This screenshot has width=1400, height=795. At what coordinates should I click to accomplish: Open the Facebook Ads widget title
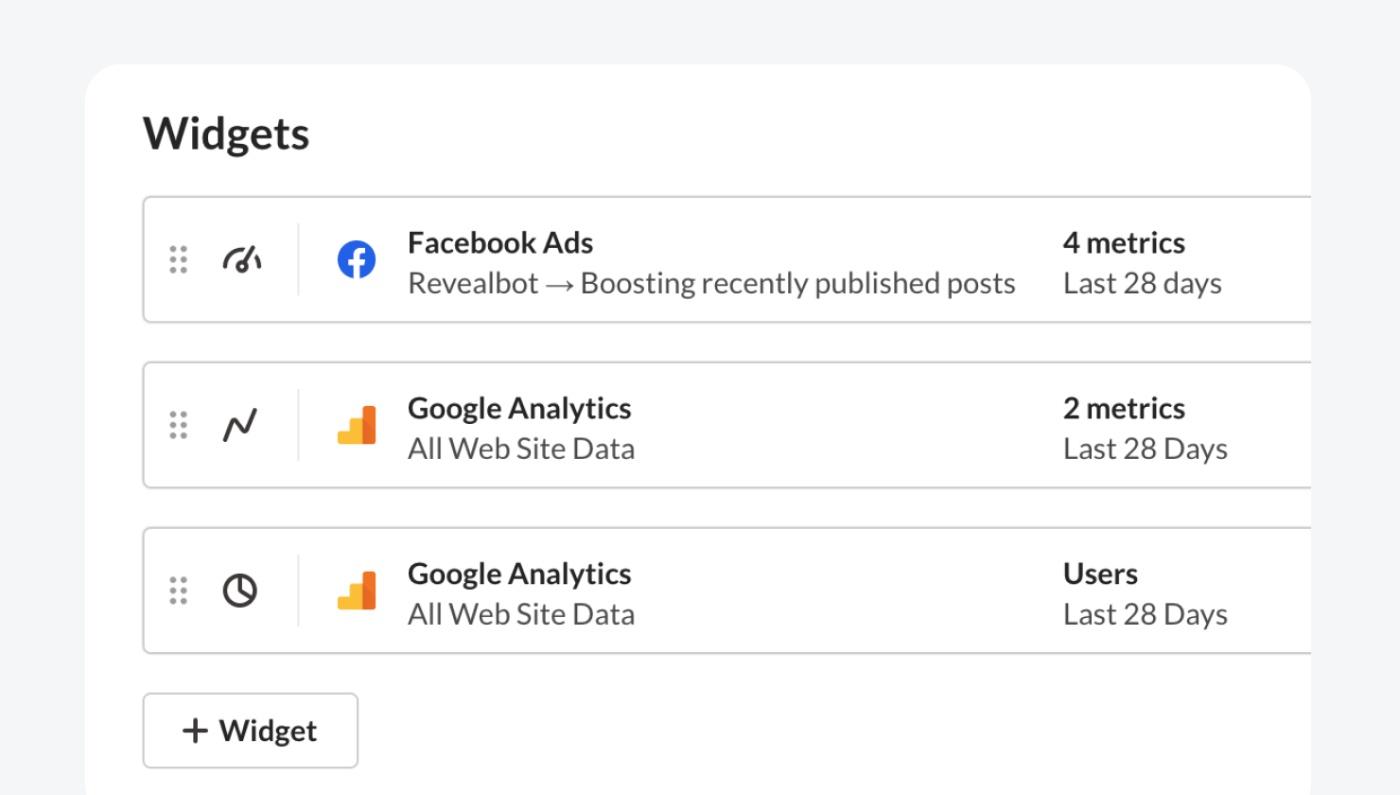coord(500,243)
